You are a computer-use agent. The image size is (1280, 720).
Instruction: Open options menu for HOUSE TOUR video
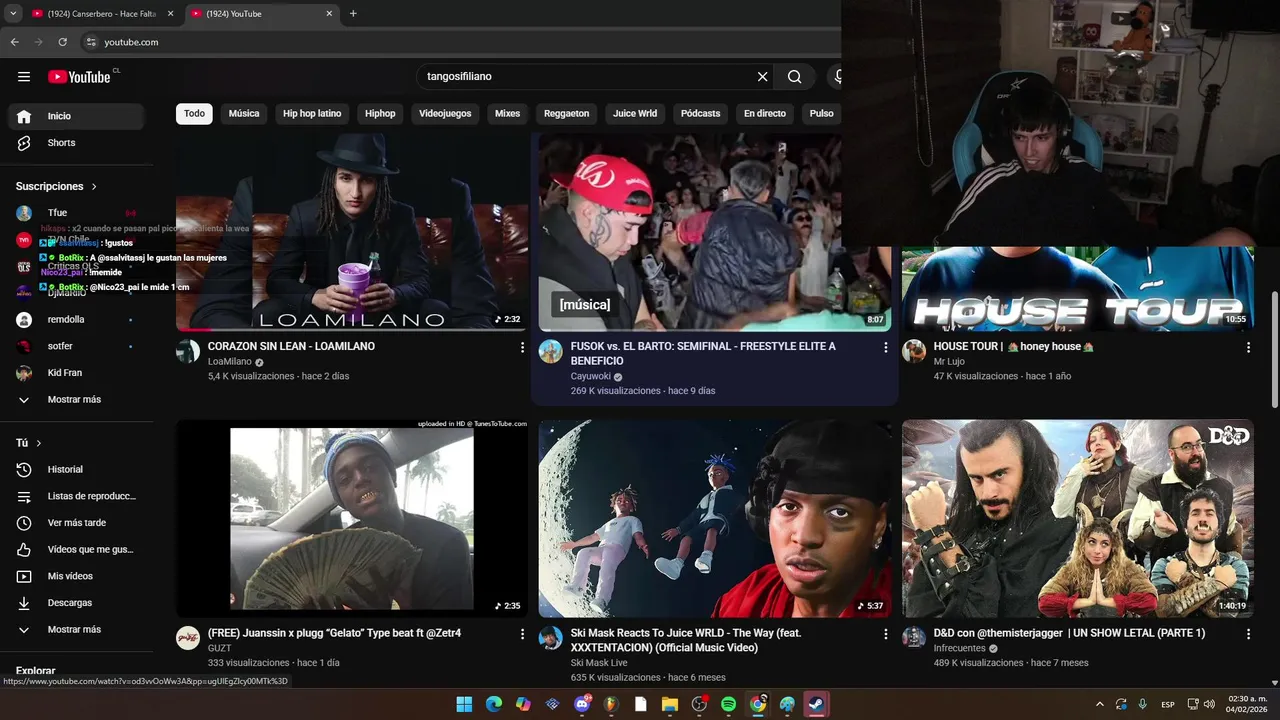1248,347
